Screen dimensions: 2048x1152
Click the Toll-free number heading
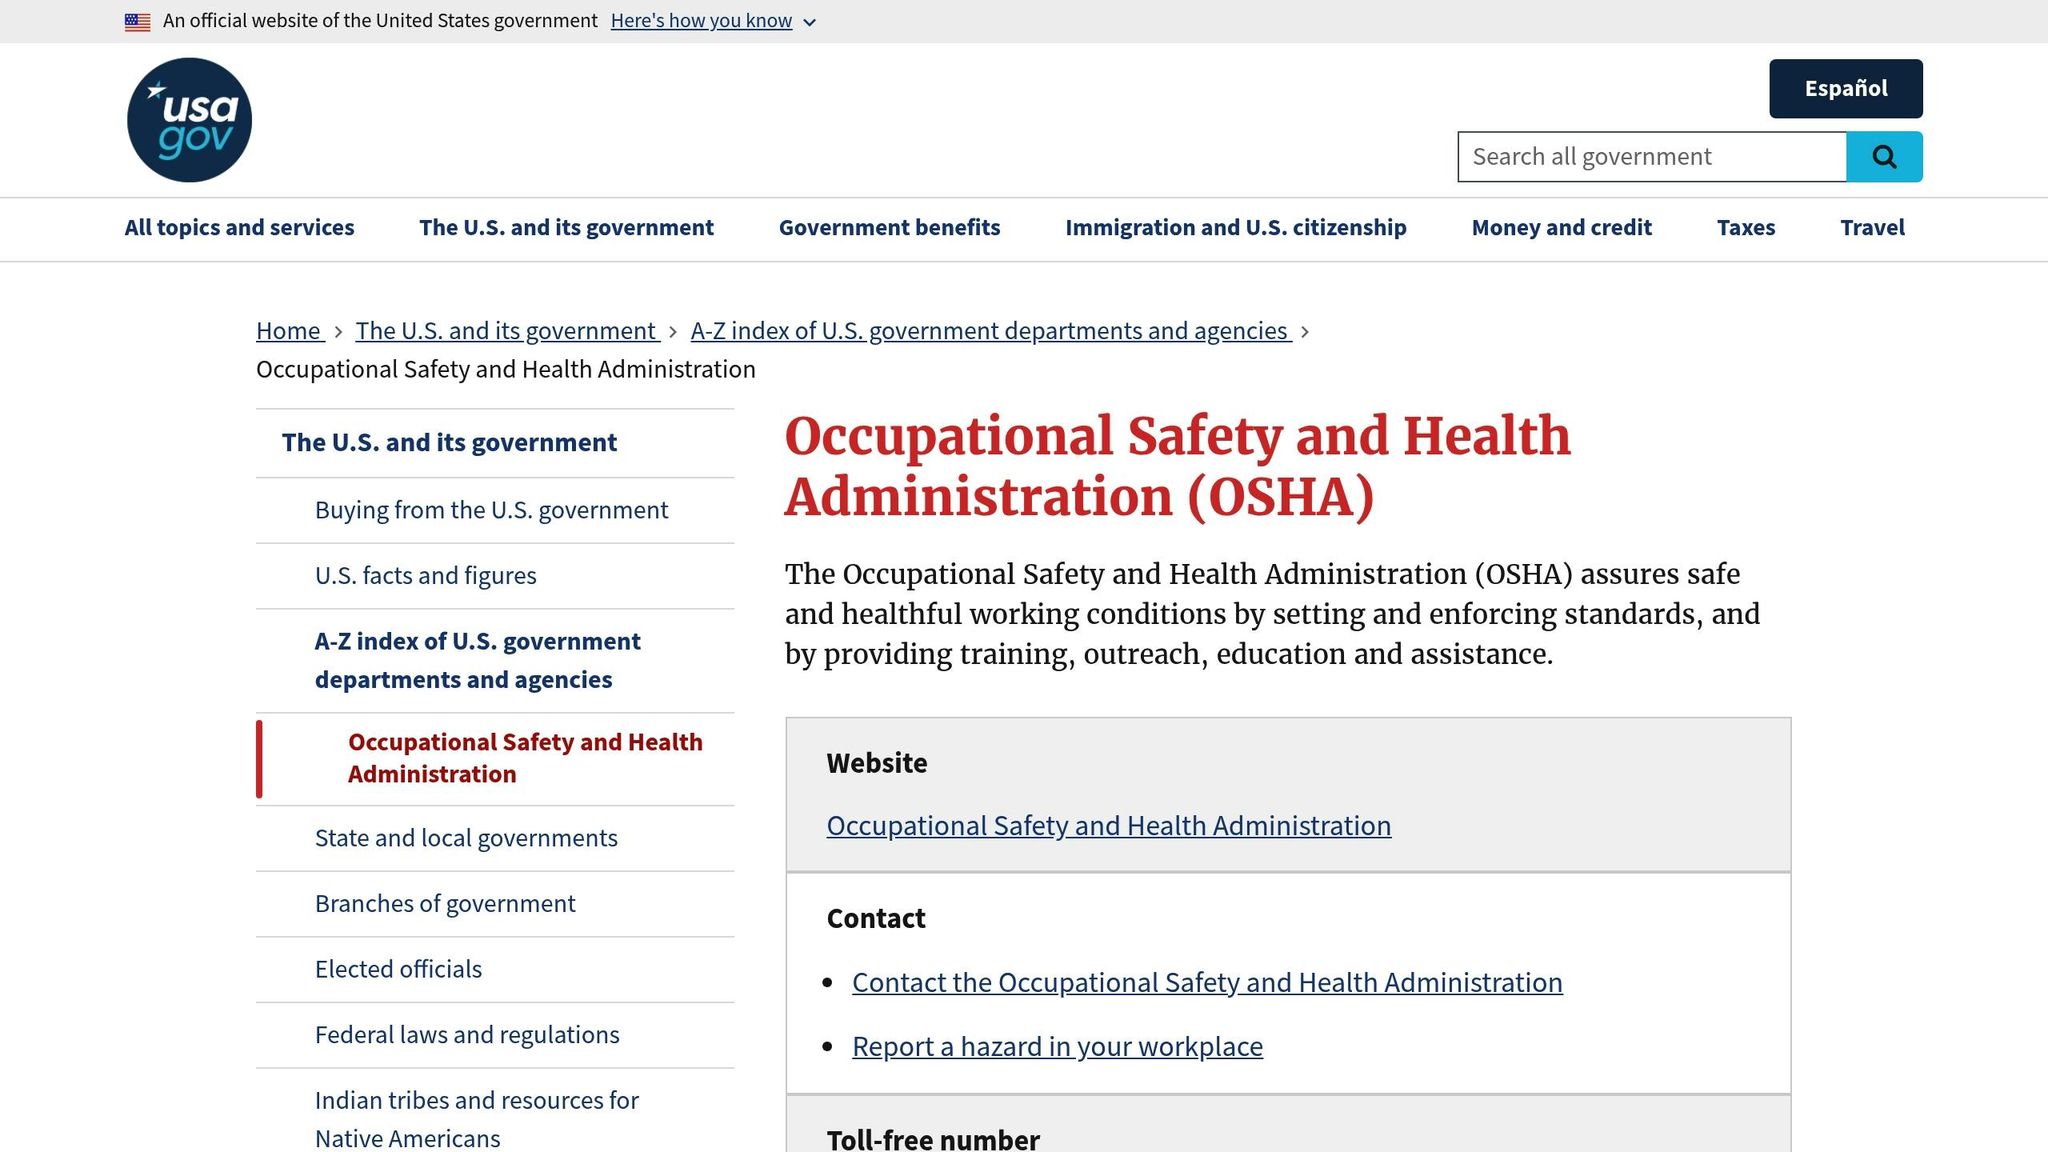coord(933,1139)
